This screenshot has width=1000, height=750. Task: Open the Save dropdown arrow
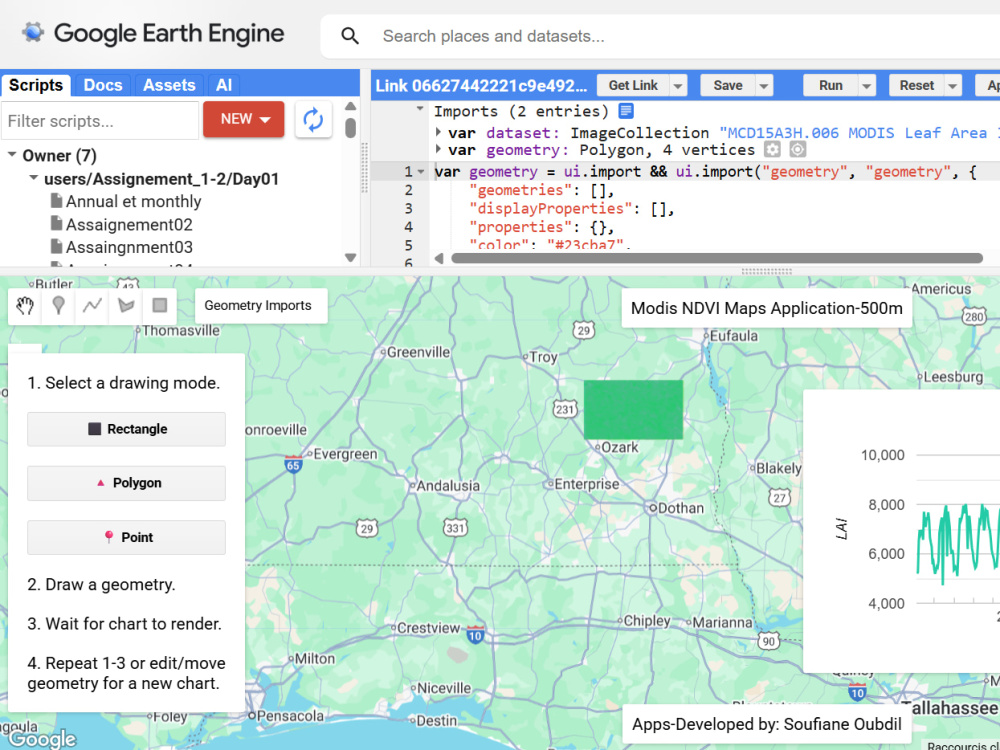(x=763, y=85)
